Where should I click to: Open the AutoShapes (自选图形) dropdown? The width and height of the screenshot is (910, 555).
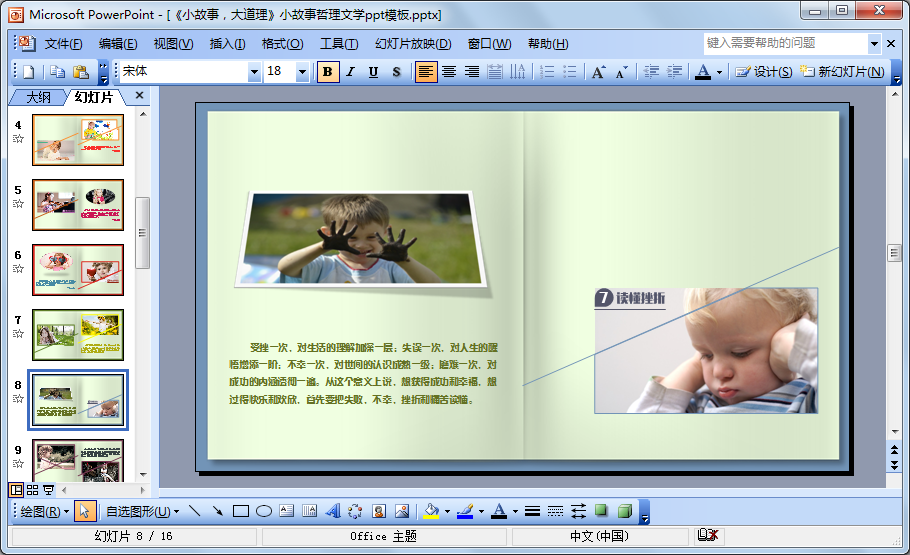pyautogui.click(x=142, y=511)
